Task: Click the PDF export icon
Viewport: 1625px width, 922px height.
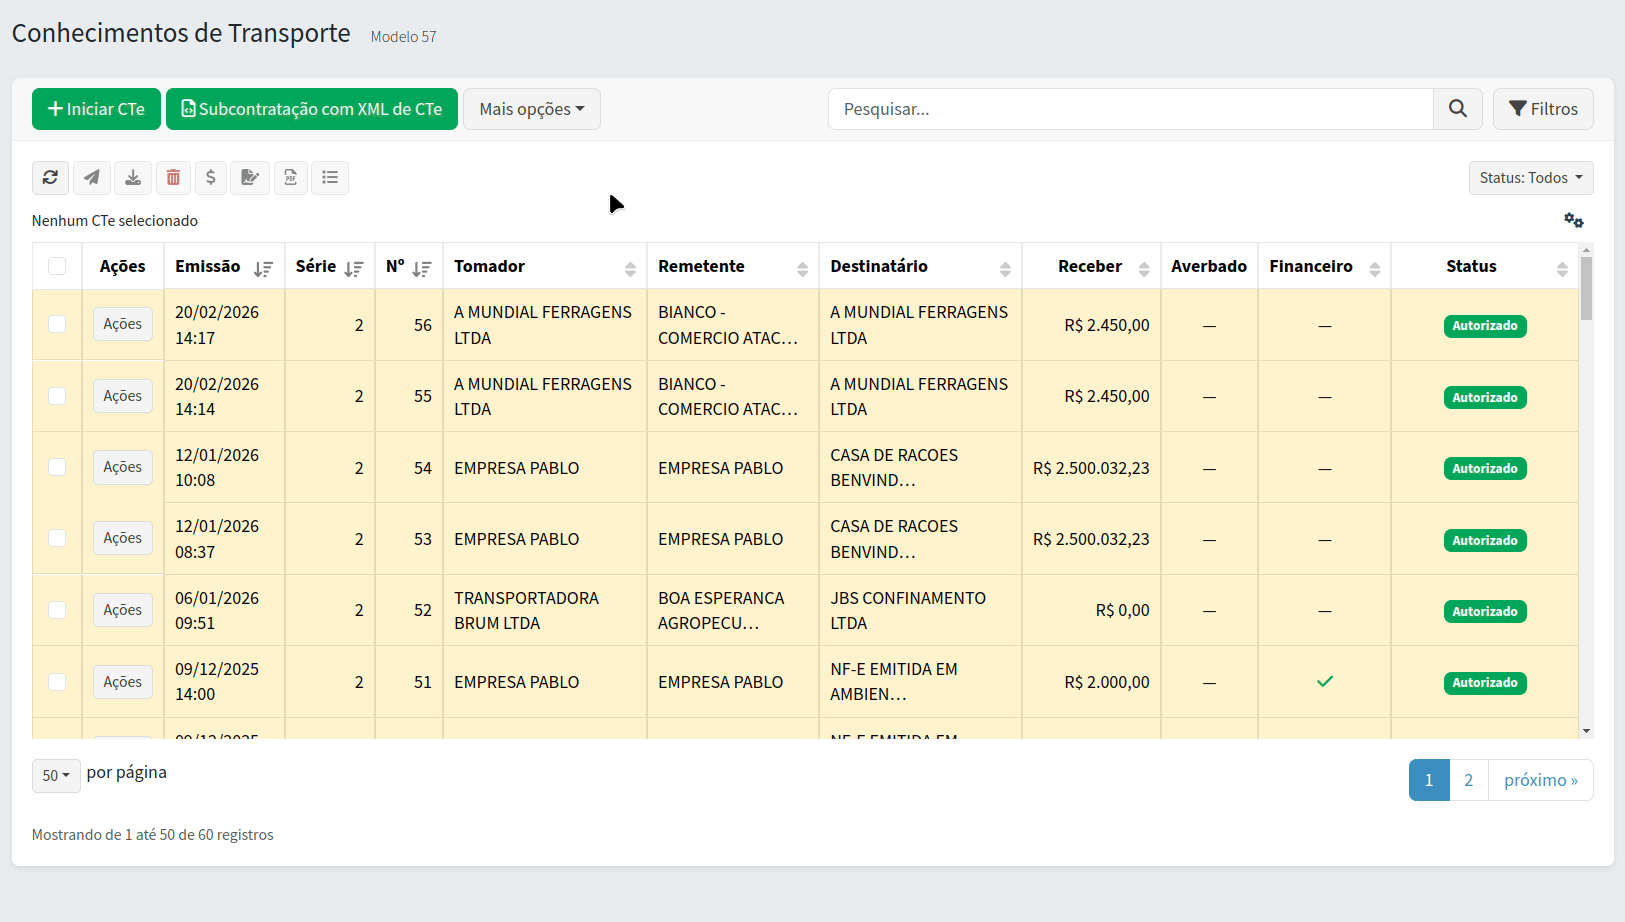Action: (x=291, y=178)
